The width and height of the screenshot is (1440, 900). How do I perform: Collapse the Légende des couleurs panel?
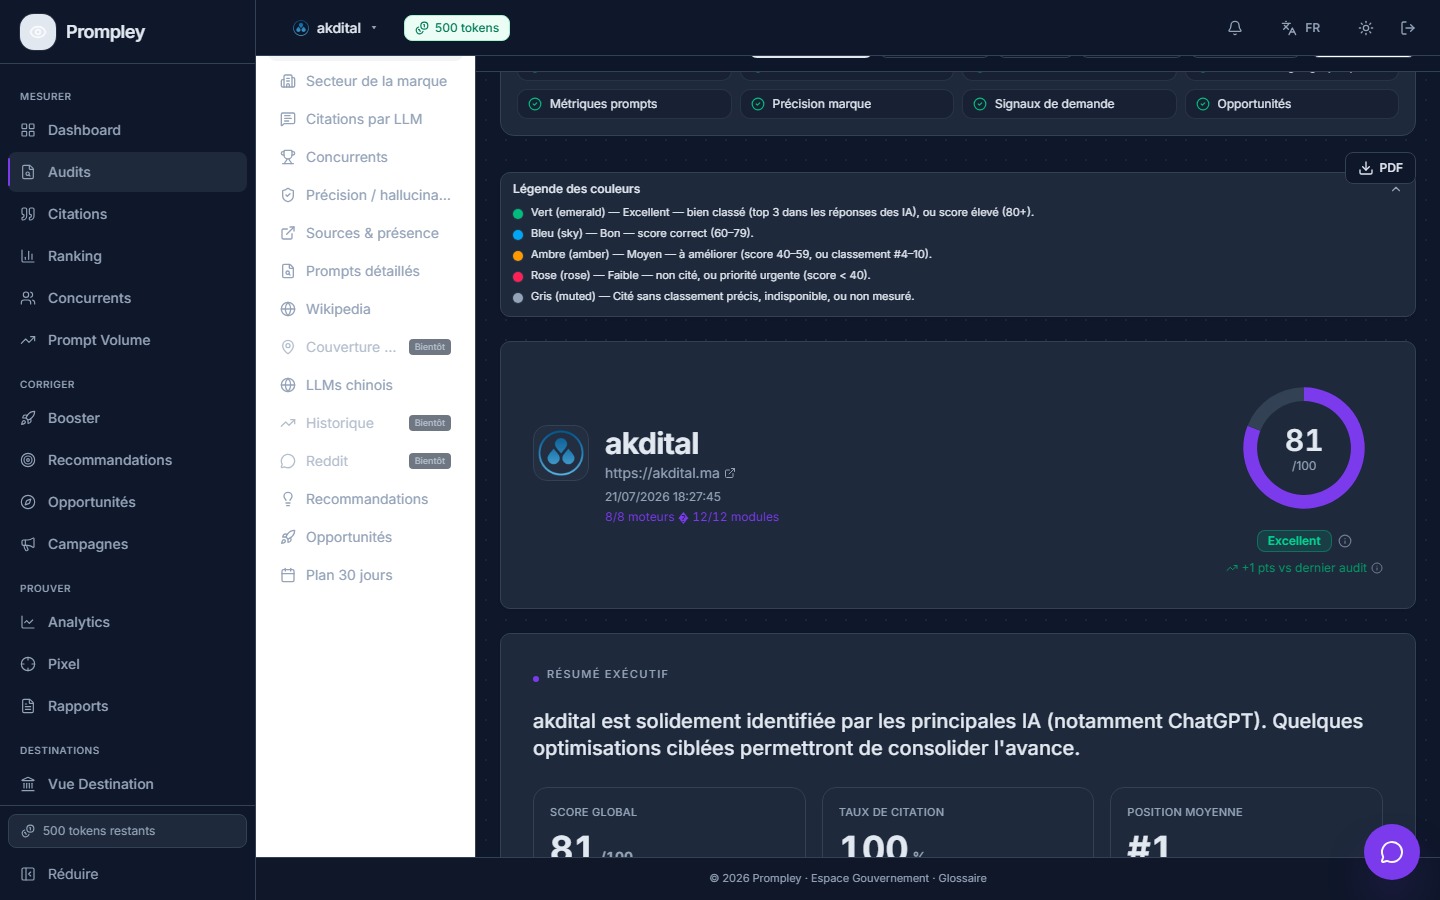1396,189
